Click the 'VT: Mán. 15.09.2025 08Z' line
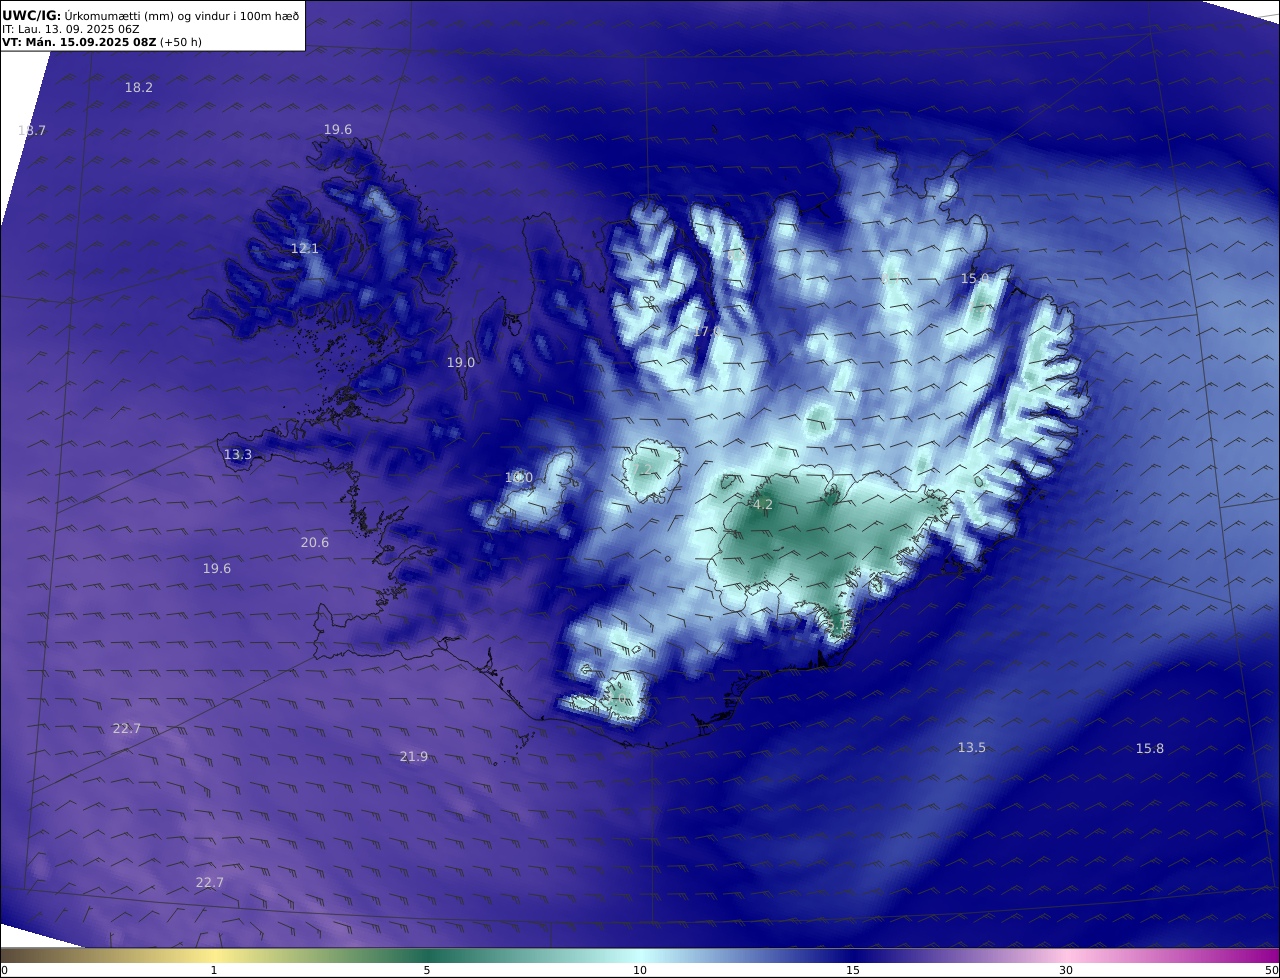1280x978 pixels. pos(102,42)
